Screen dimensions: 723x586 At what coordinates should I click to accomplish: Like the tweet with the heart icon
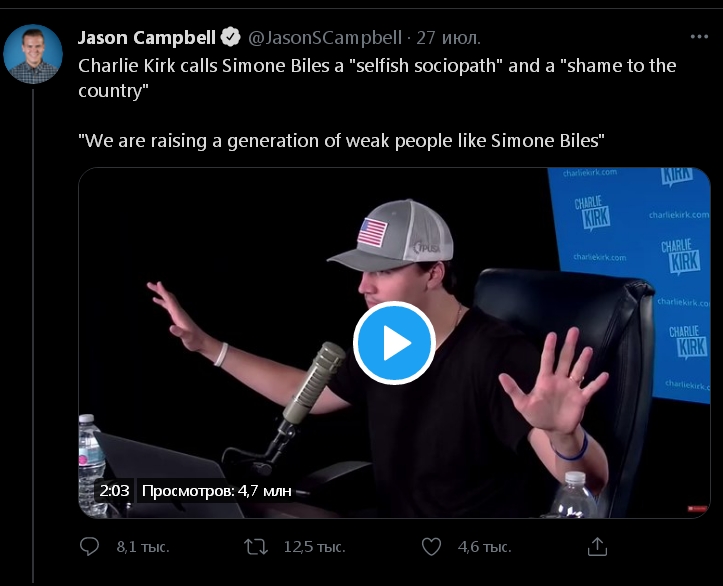click(x=431, y=547)
